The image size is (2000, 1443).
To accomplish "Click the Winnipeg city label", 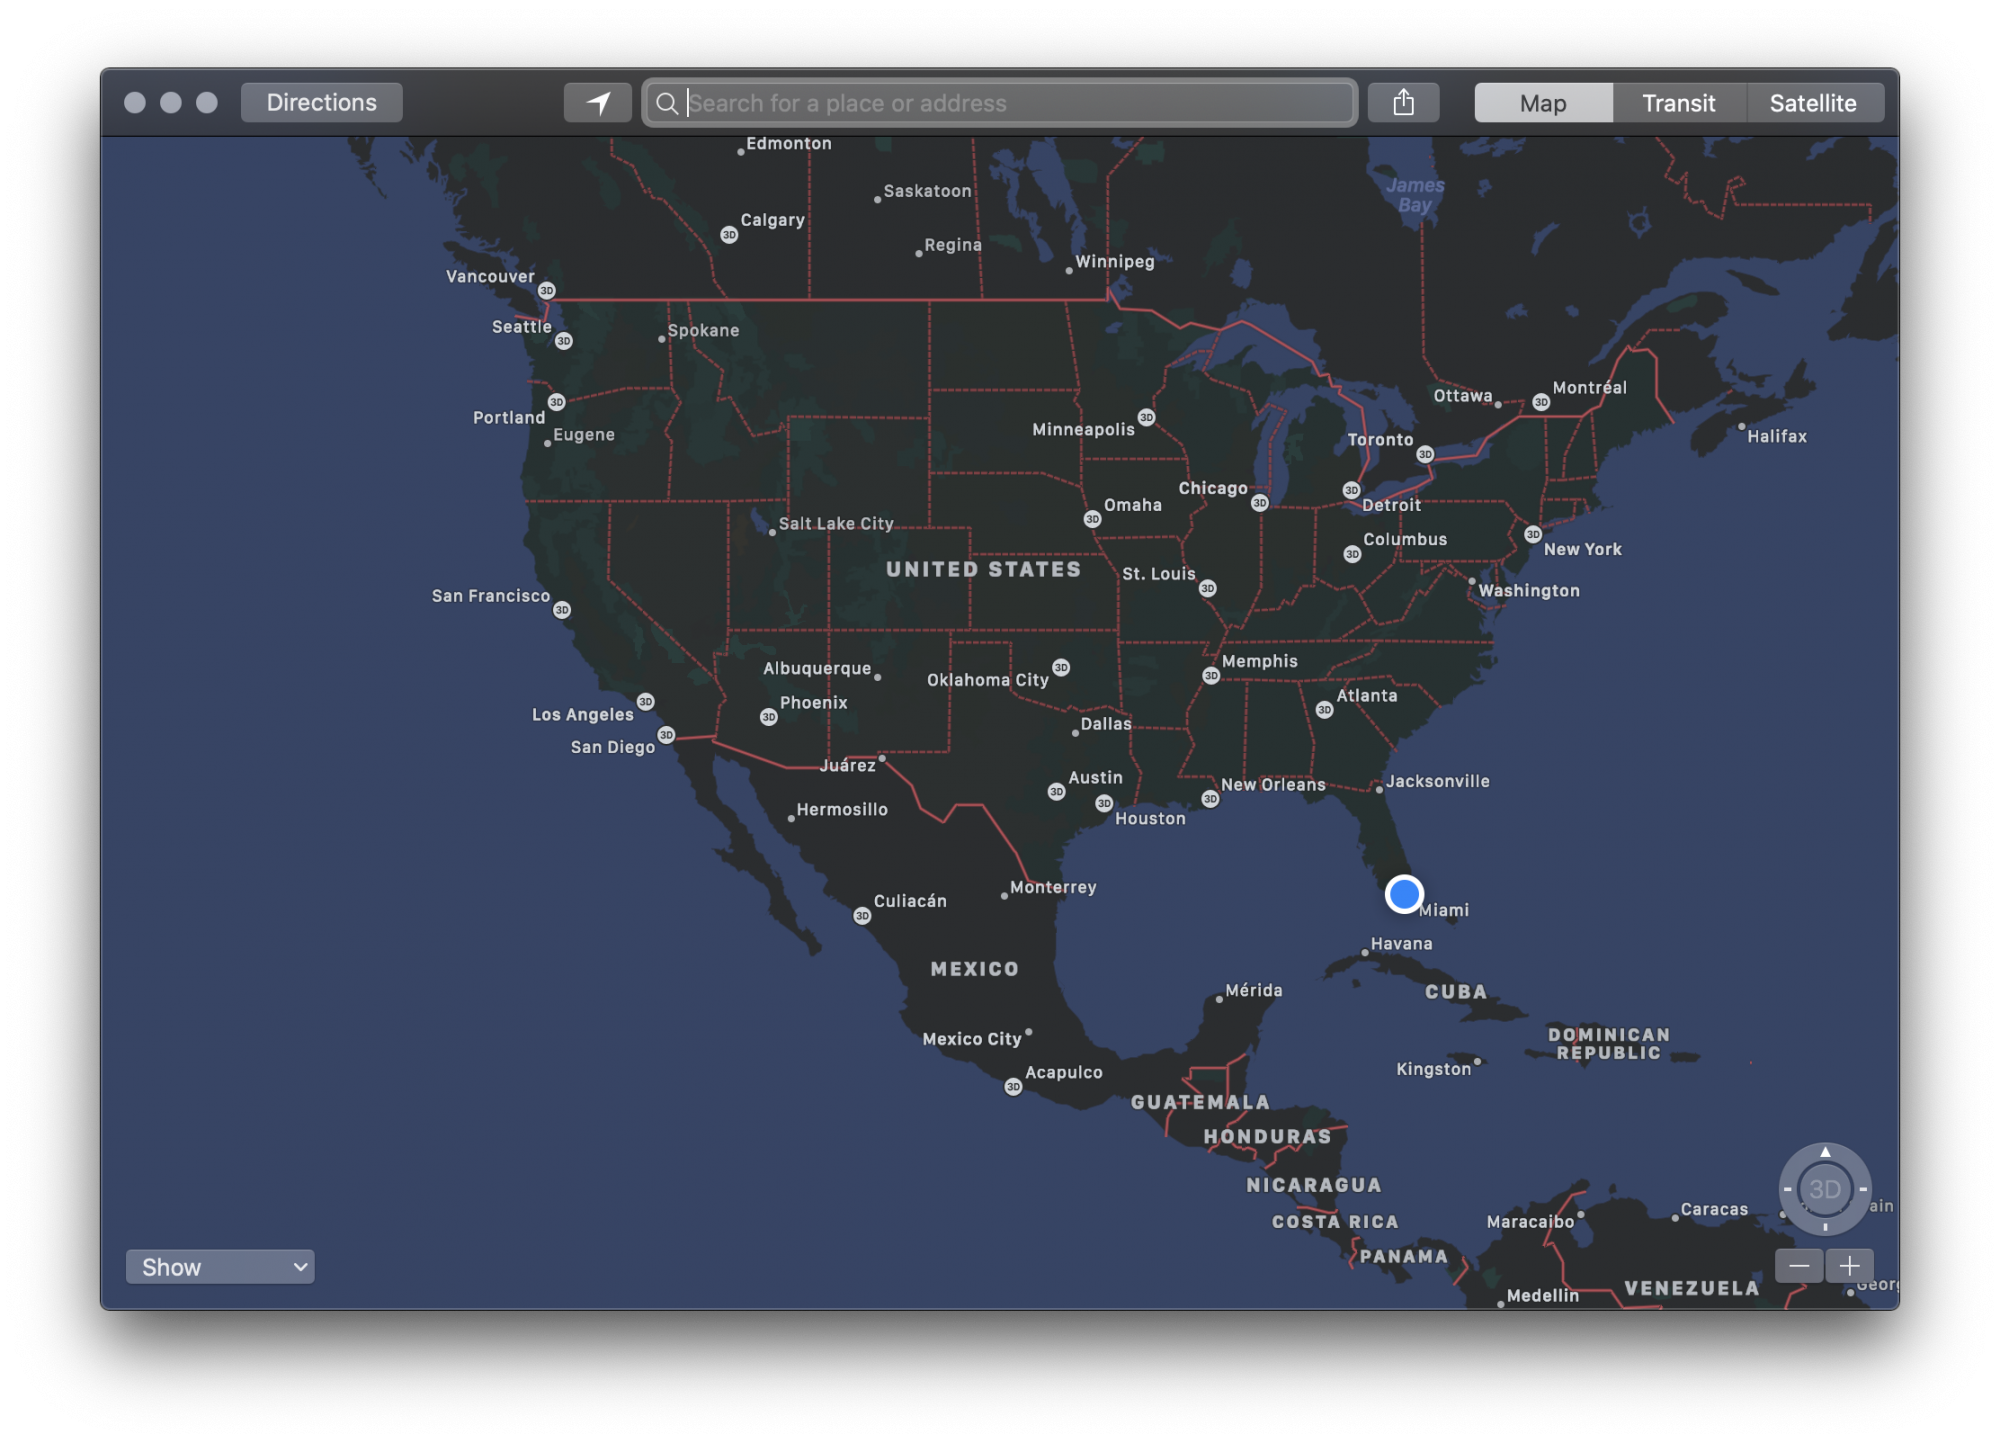I will click(1115, 262).
